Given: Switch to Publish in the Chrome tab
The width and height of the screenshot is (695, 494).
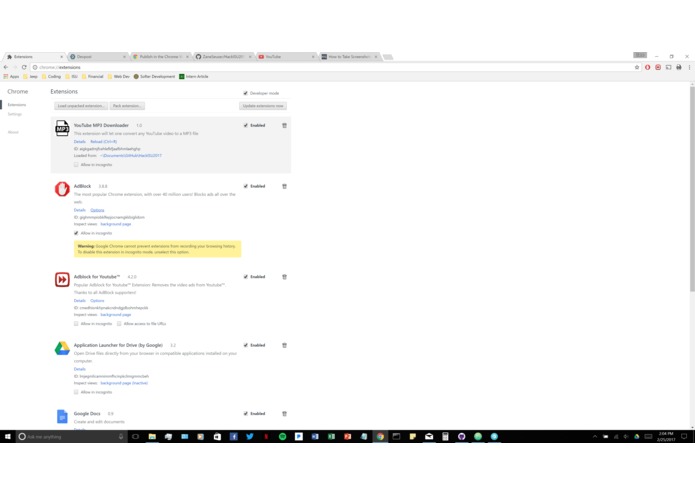Looking at the screenshot, I should pos(160,57).
